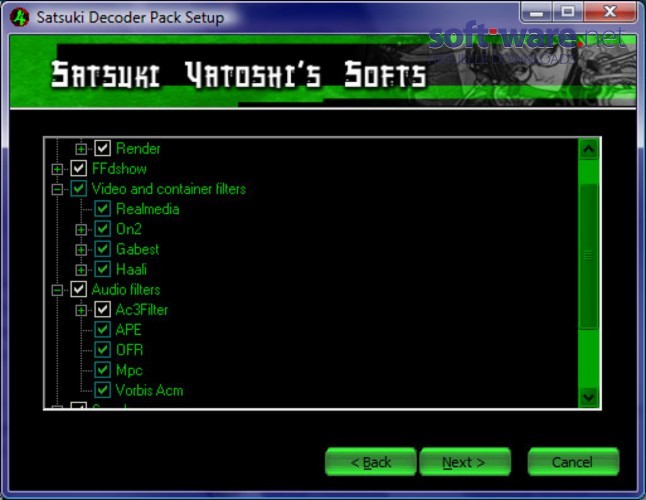
Task: Click the component list scrollbar thumb
Action: click(589, 256)
